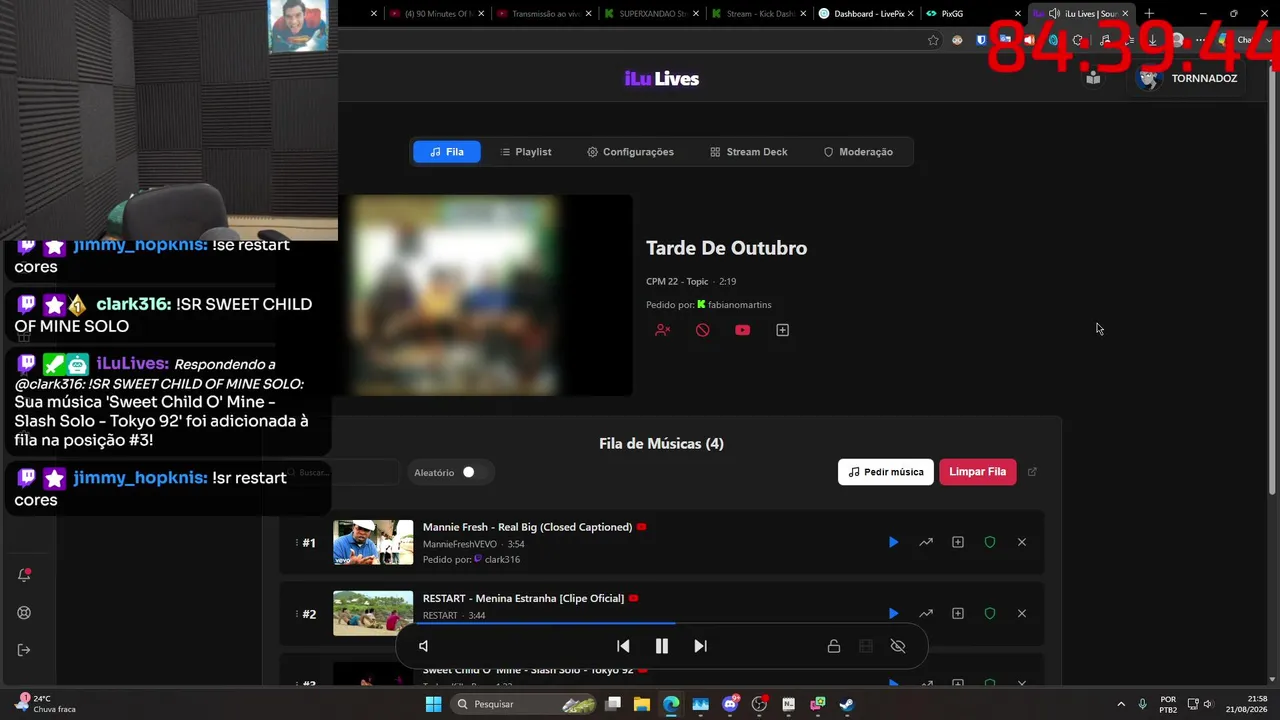Screen dimensions: 1280x720
Task: Click green shield icon on Mannie Fresh row
Action: click(x=990, y=542)
